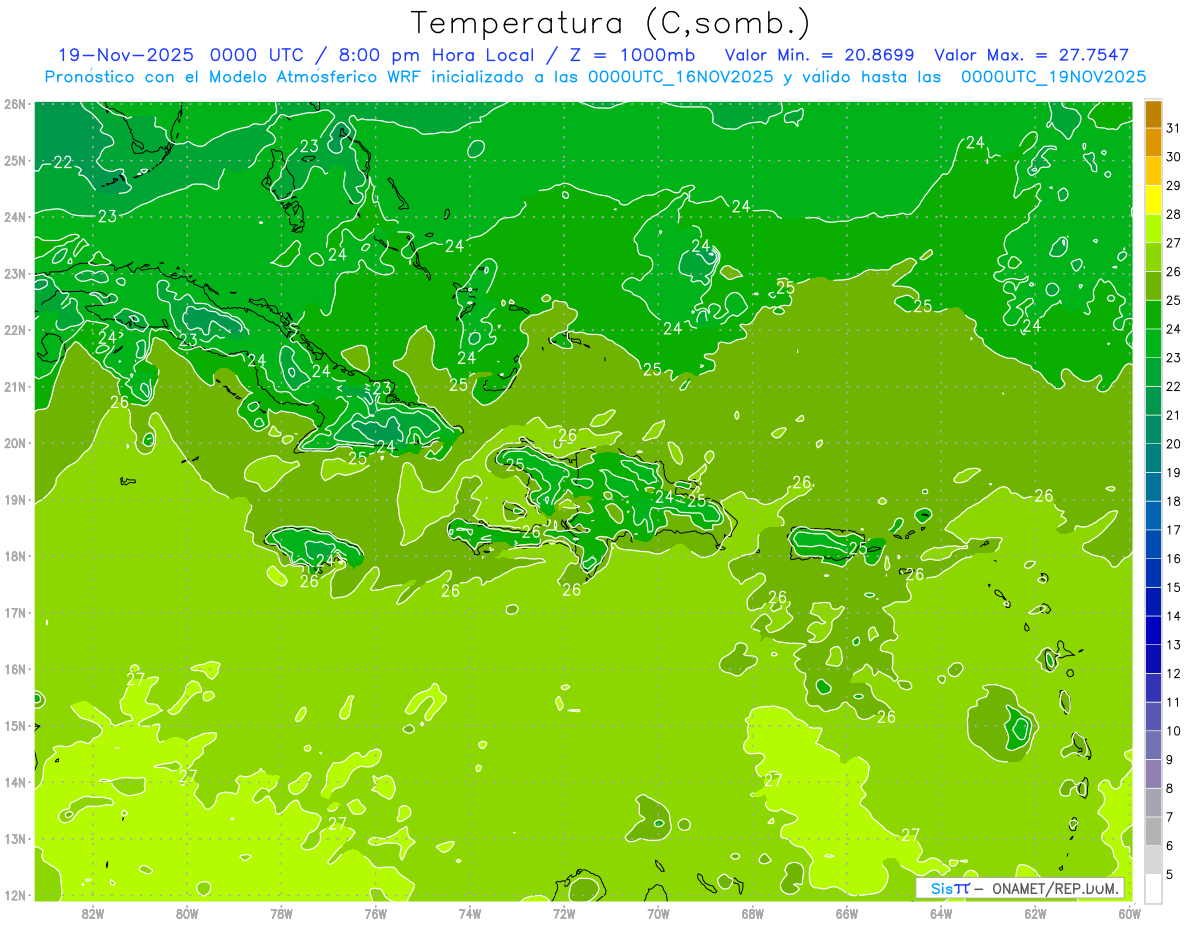This screenshot has width=1200, height=927.
Task: Pick the yellow colorbar swatch between 28 and 29
Action: [x=1153, y=200]
